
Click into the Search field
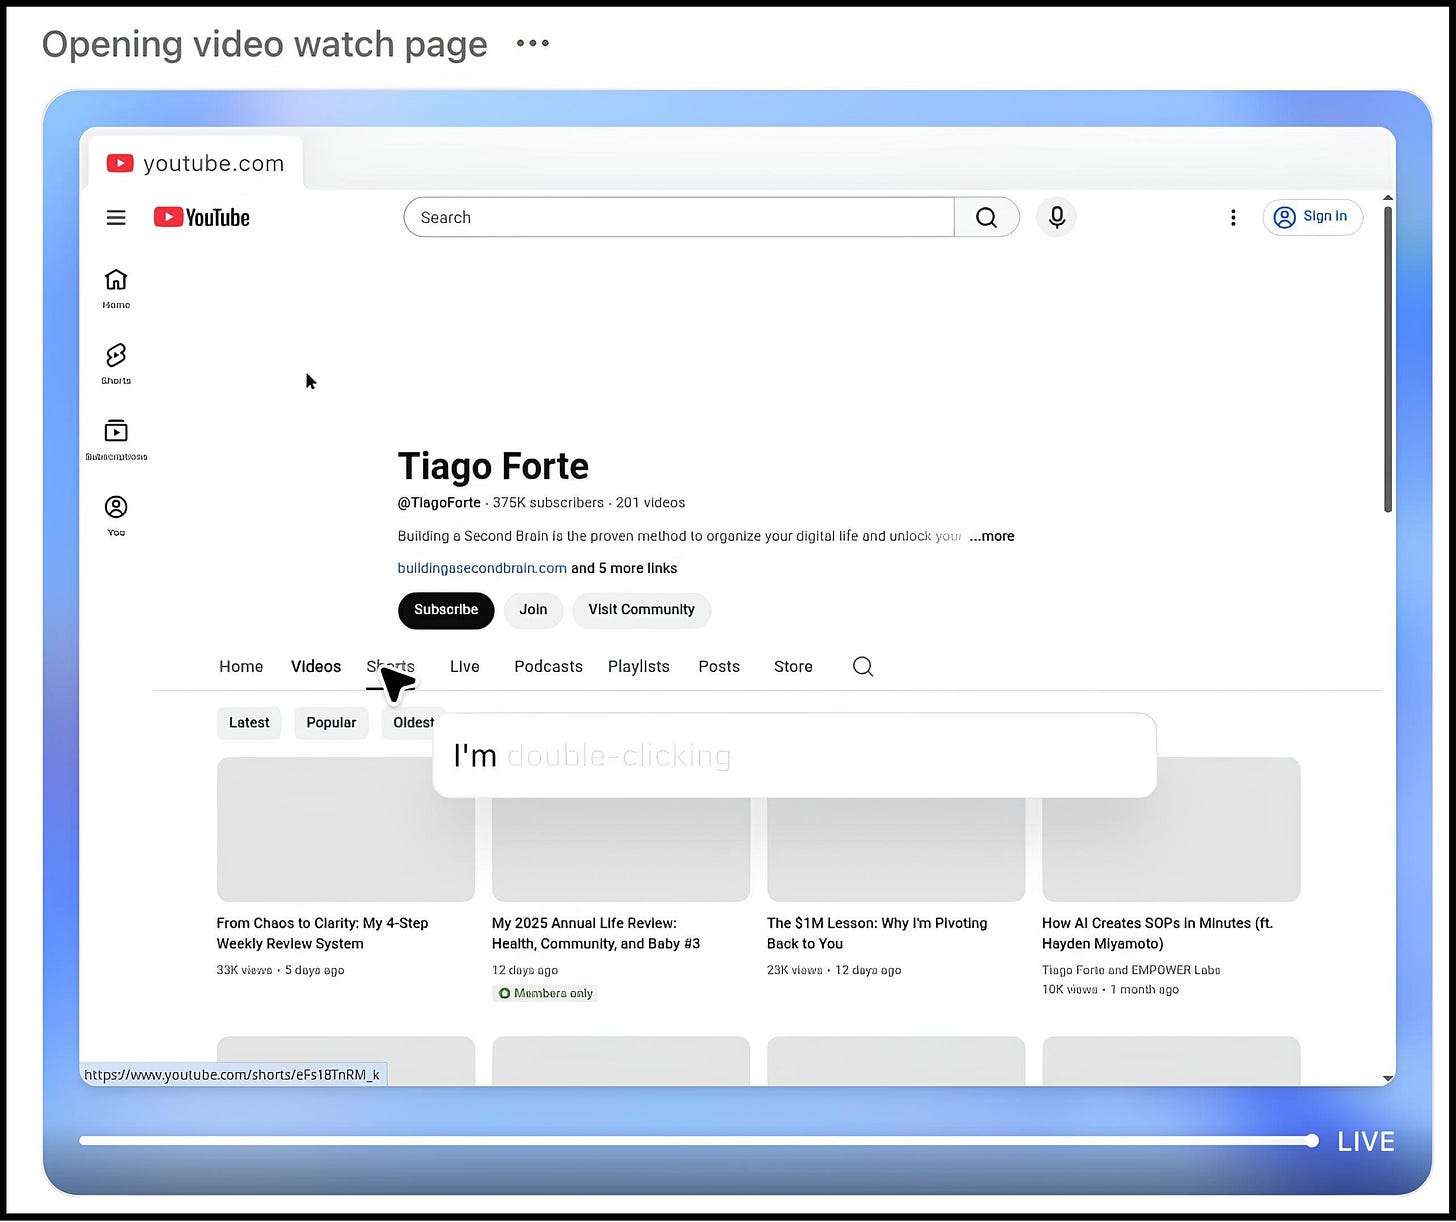coord(679,217)
